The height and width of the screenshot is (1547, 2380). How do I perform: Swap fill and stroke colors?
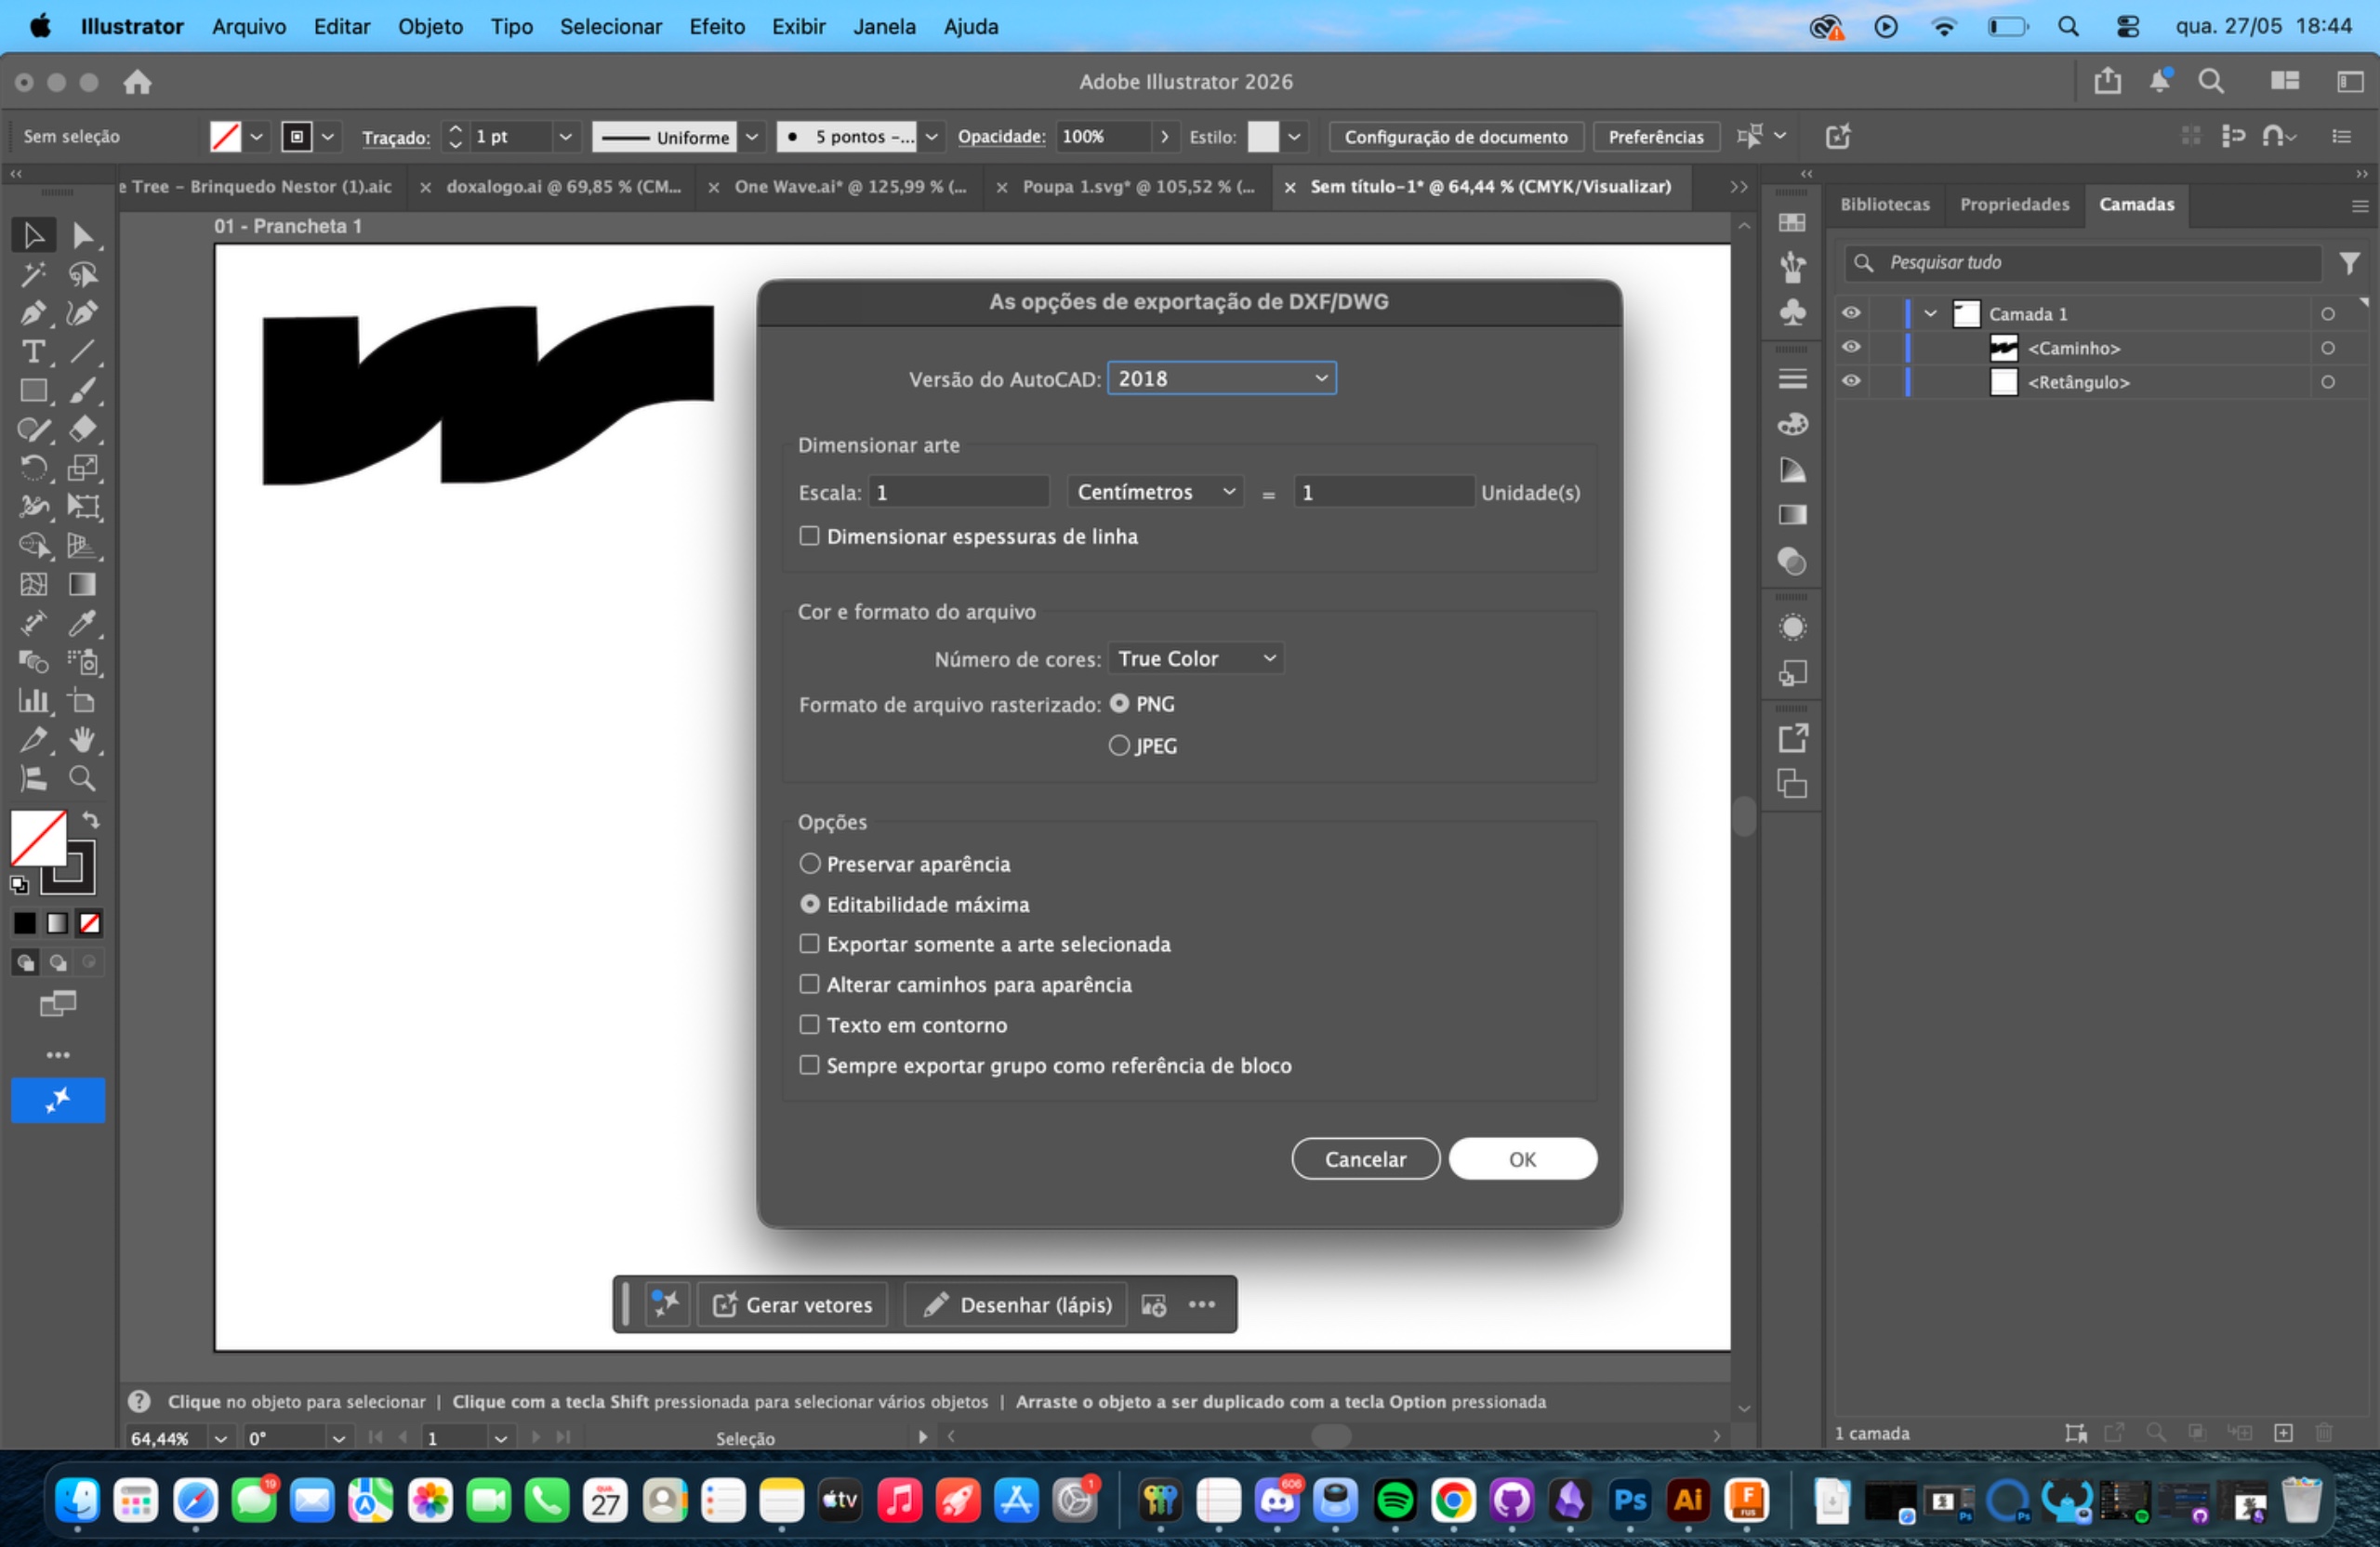point(91,821)
